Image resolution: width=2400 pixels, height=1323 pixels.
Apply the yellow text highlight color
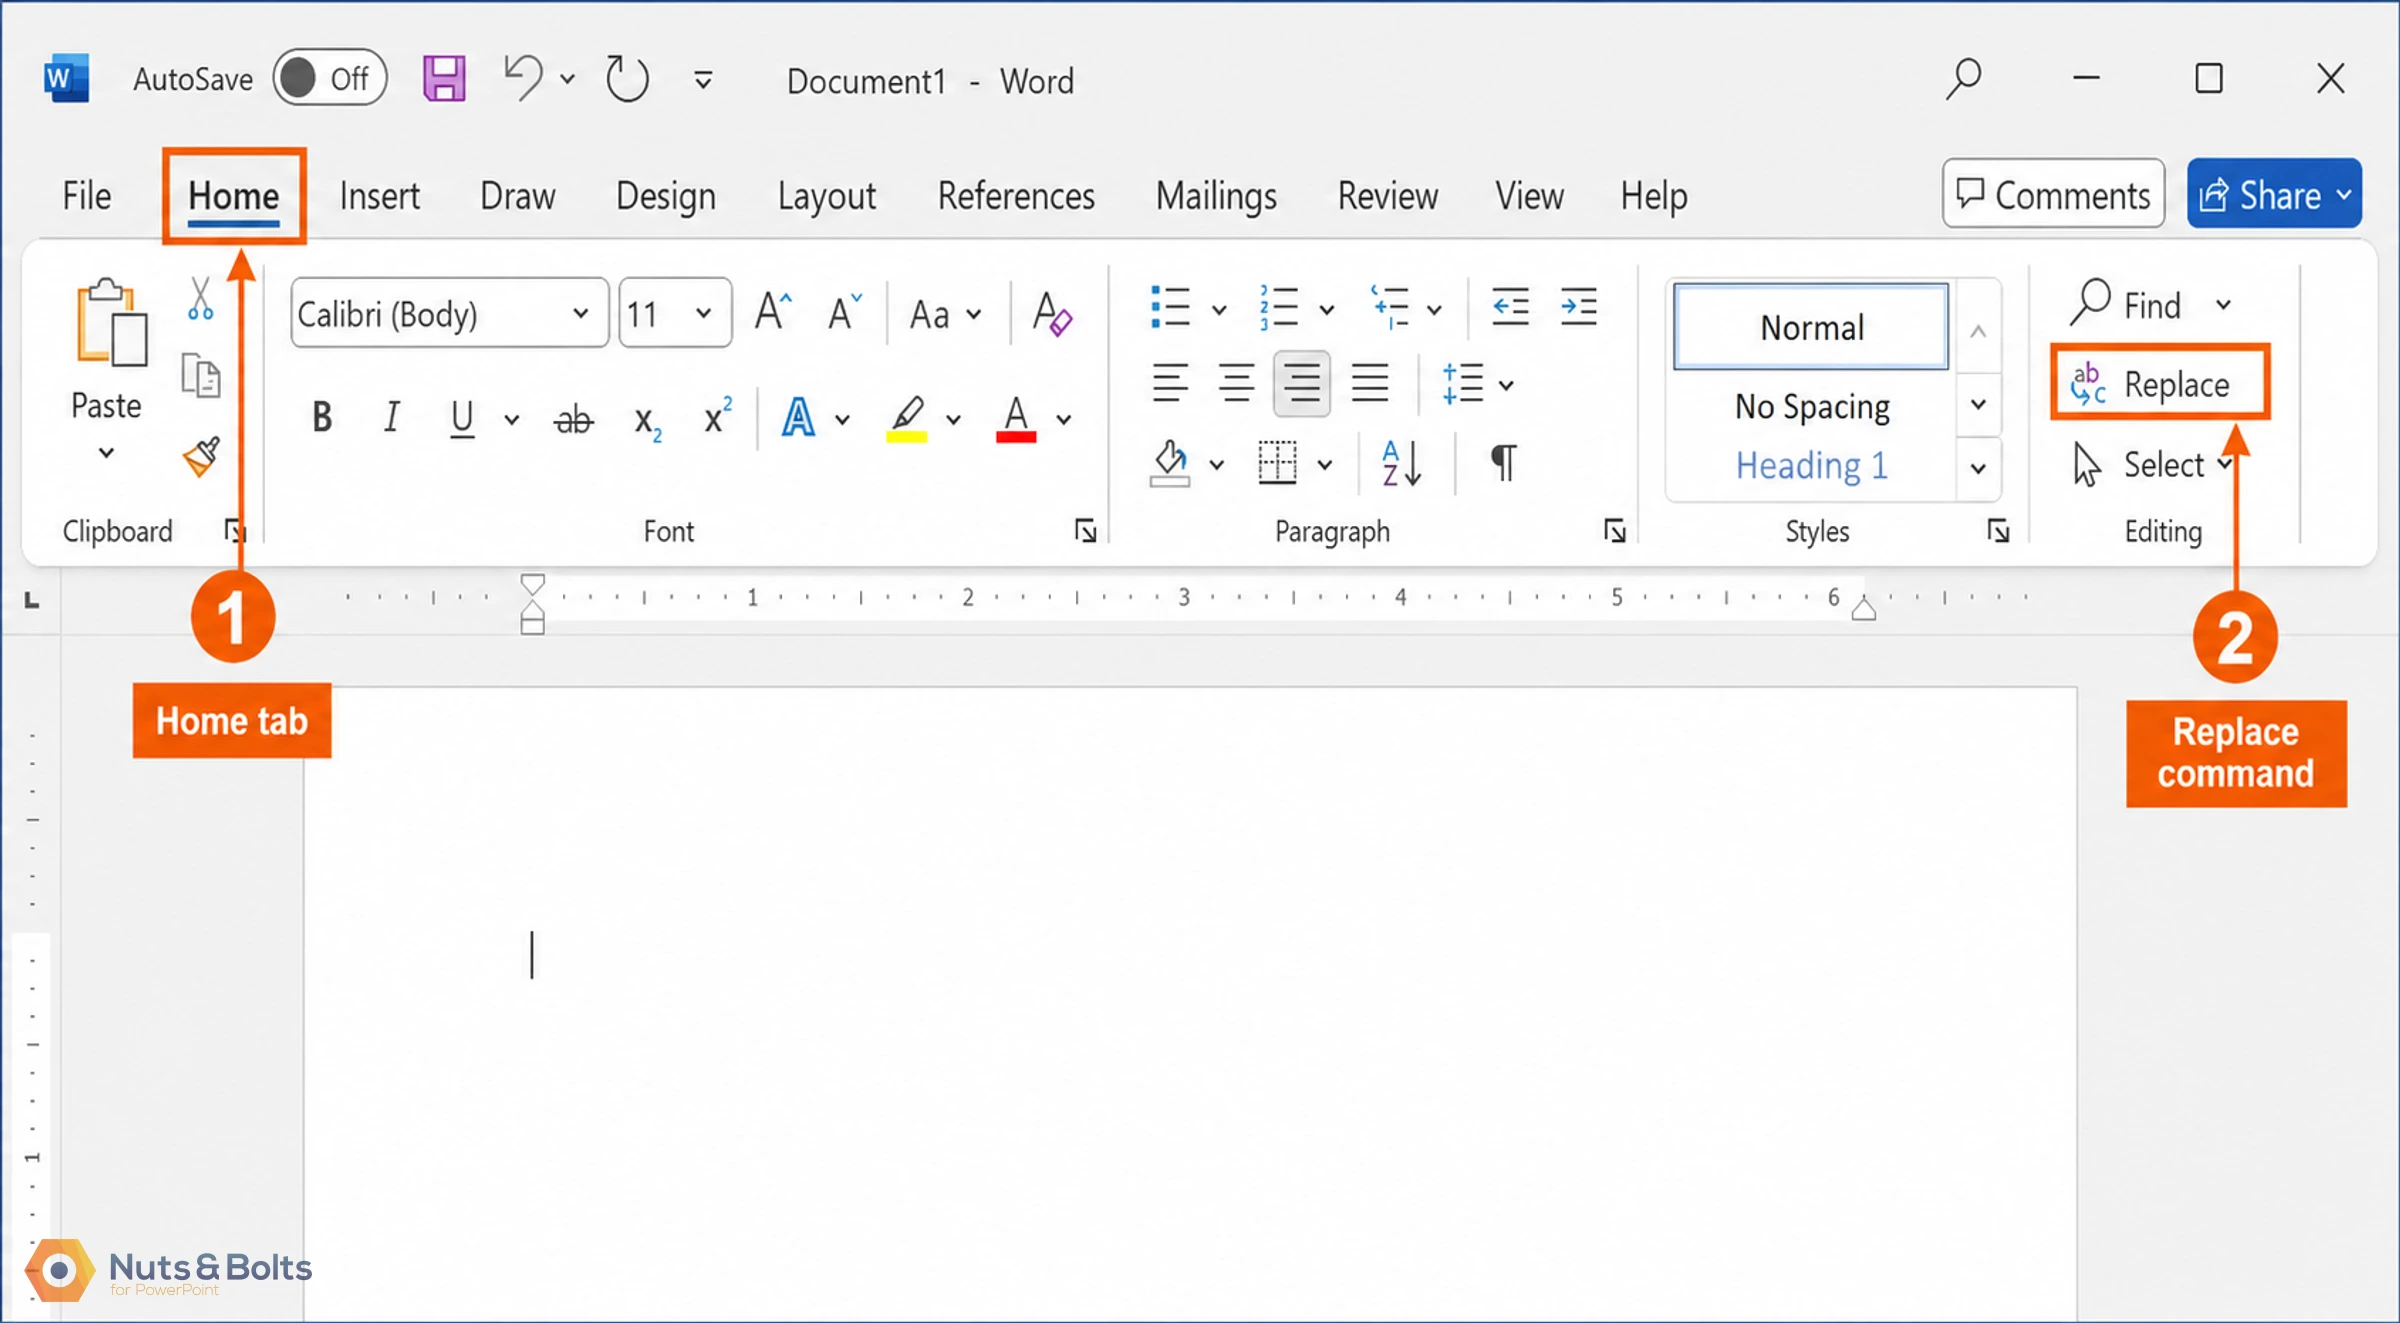[x=907, y=419]
